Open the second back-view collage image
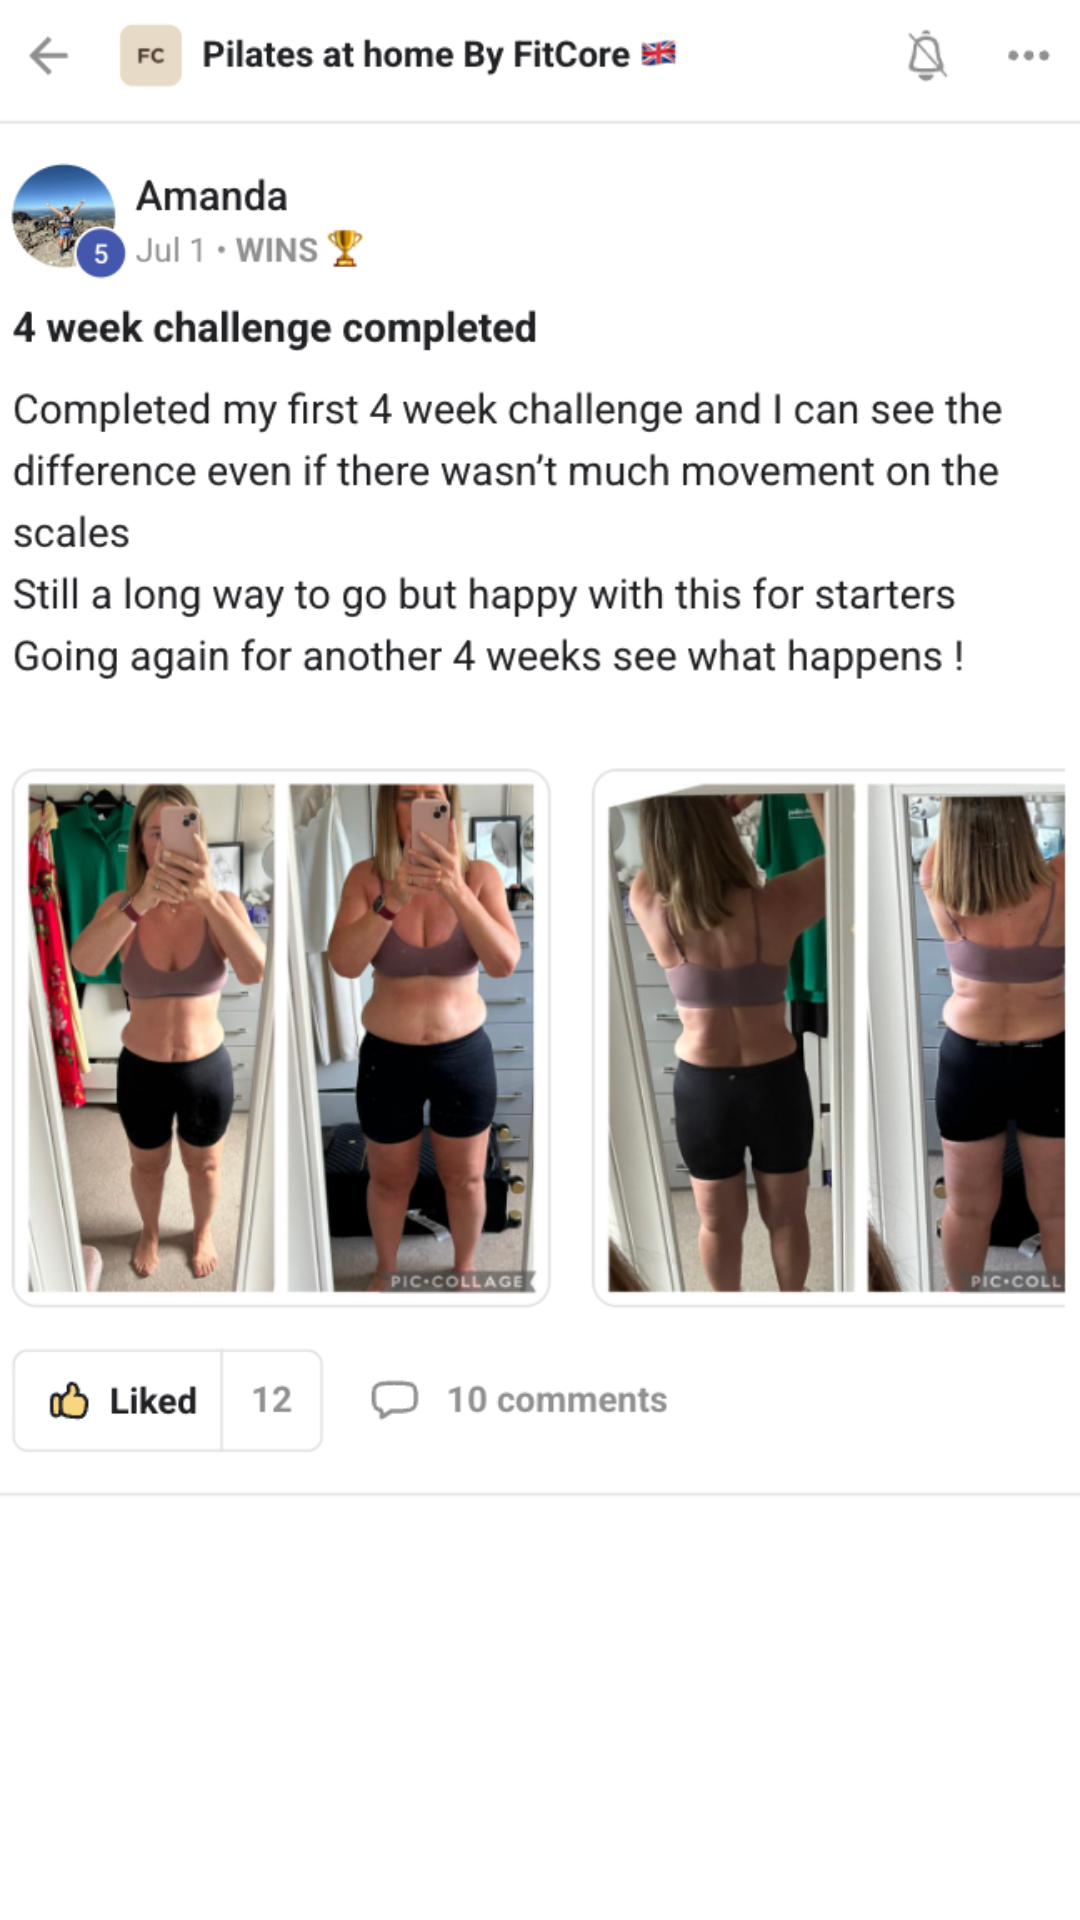This screenshot has width=1080, height=1920. pyautogui.click(x=830, y=1038)
